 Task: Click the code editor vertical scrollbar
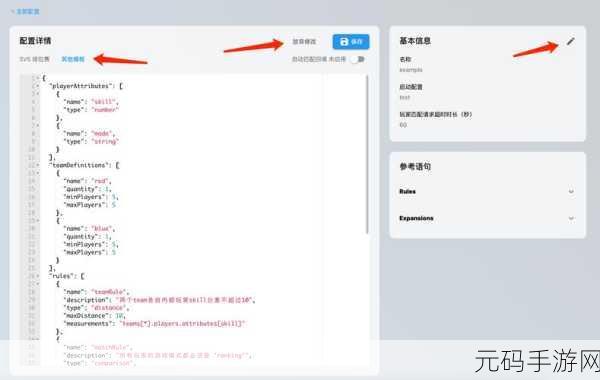point(367,154)
